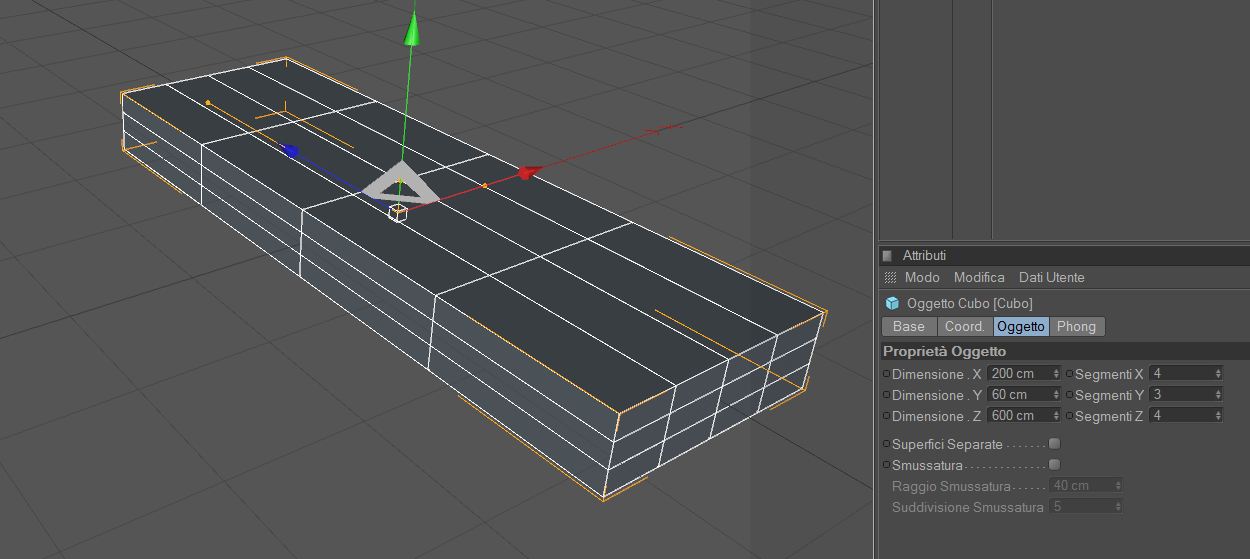The height and width of the screenshot is (559, 1250).
Task: Click the Dimensione . X label
Action: click(x=937, y=374)
